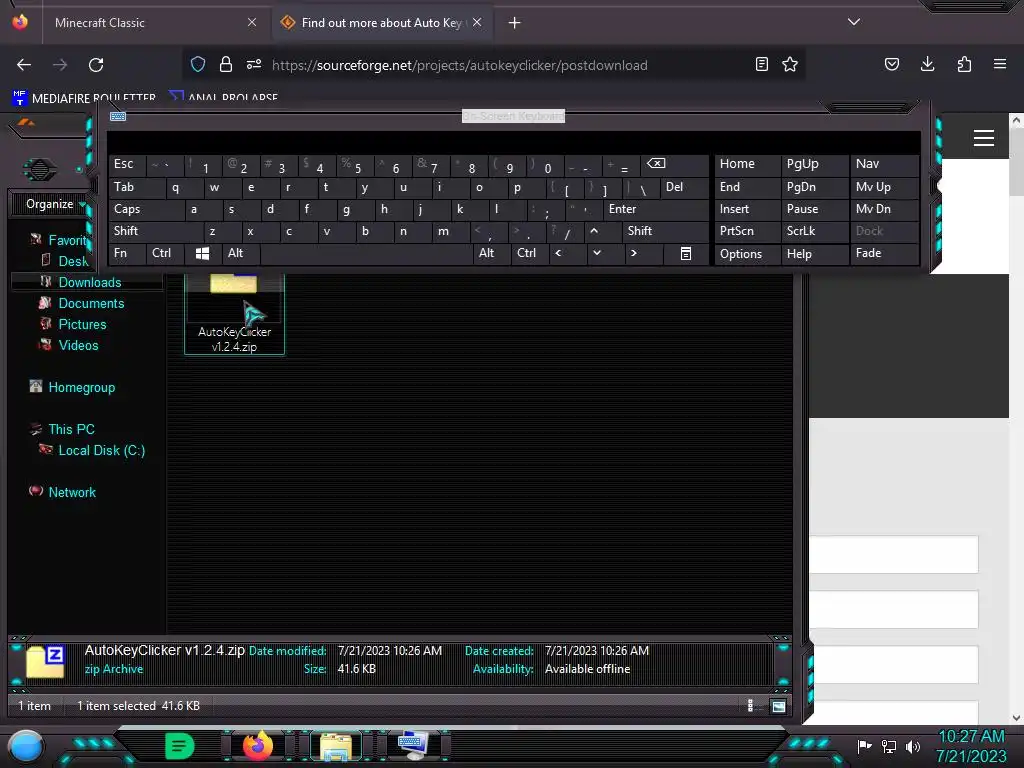Click the Help key on the keyboard
Viewport: 1024px width, 768px height.
pyautogui.click(x=814, y=254)
